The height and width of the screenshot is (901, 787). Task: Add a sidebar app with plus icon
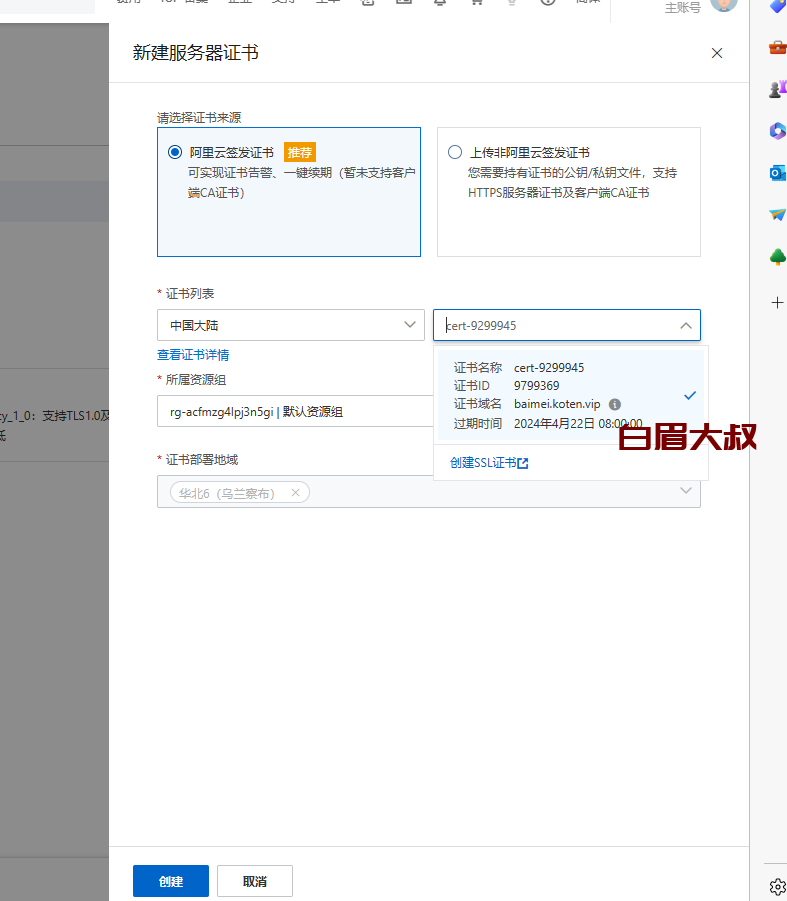click(777, 302)
